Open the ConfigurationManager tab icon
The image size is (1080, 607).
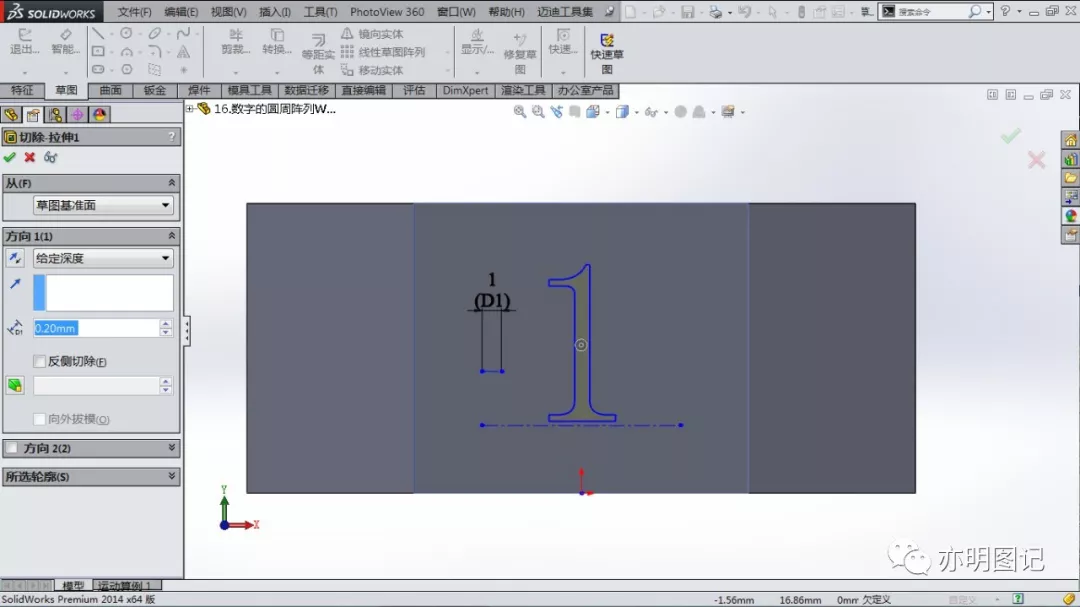55,115
